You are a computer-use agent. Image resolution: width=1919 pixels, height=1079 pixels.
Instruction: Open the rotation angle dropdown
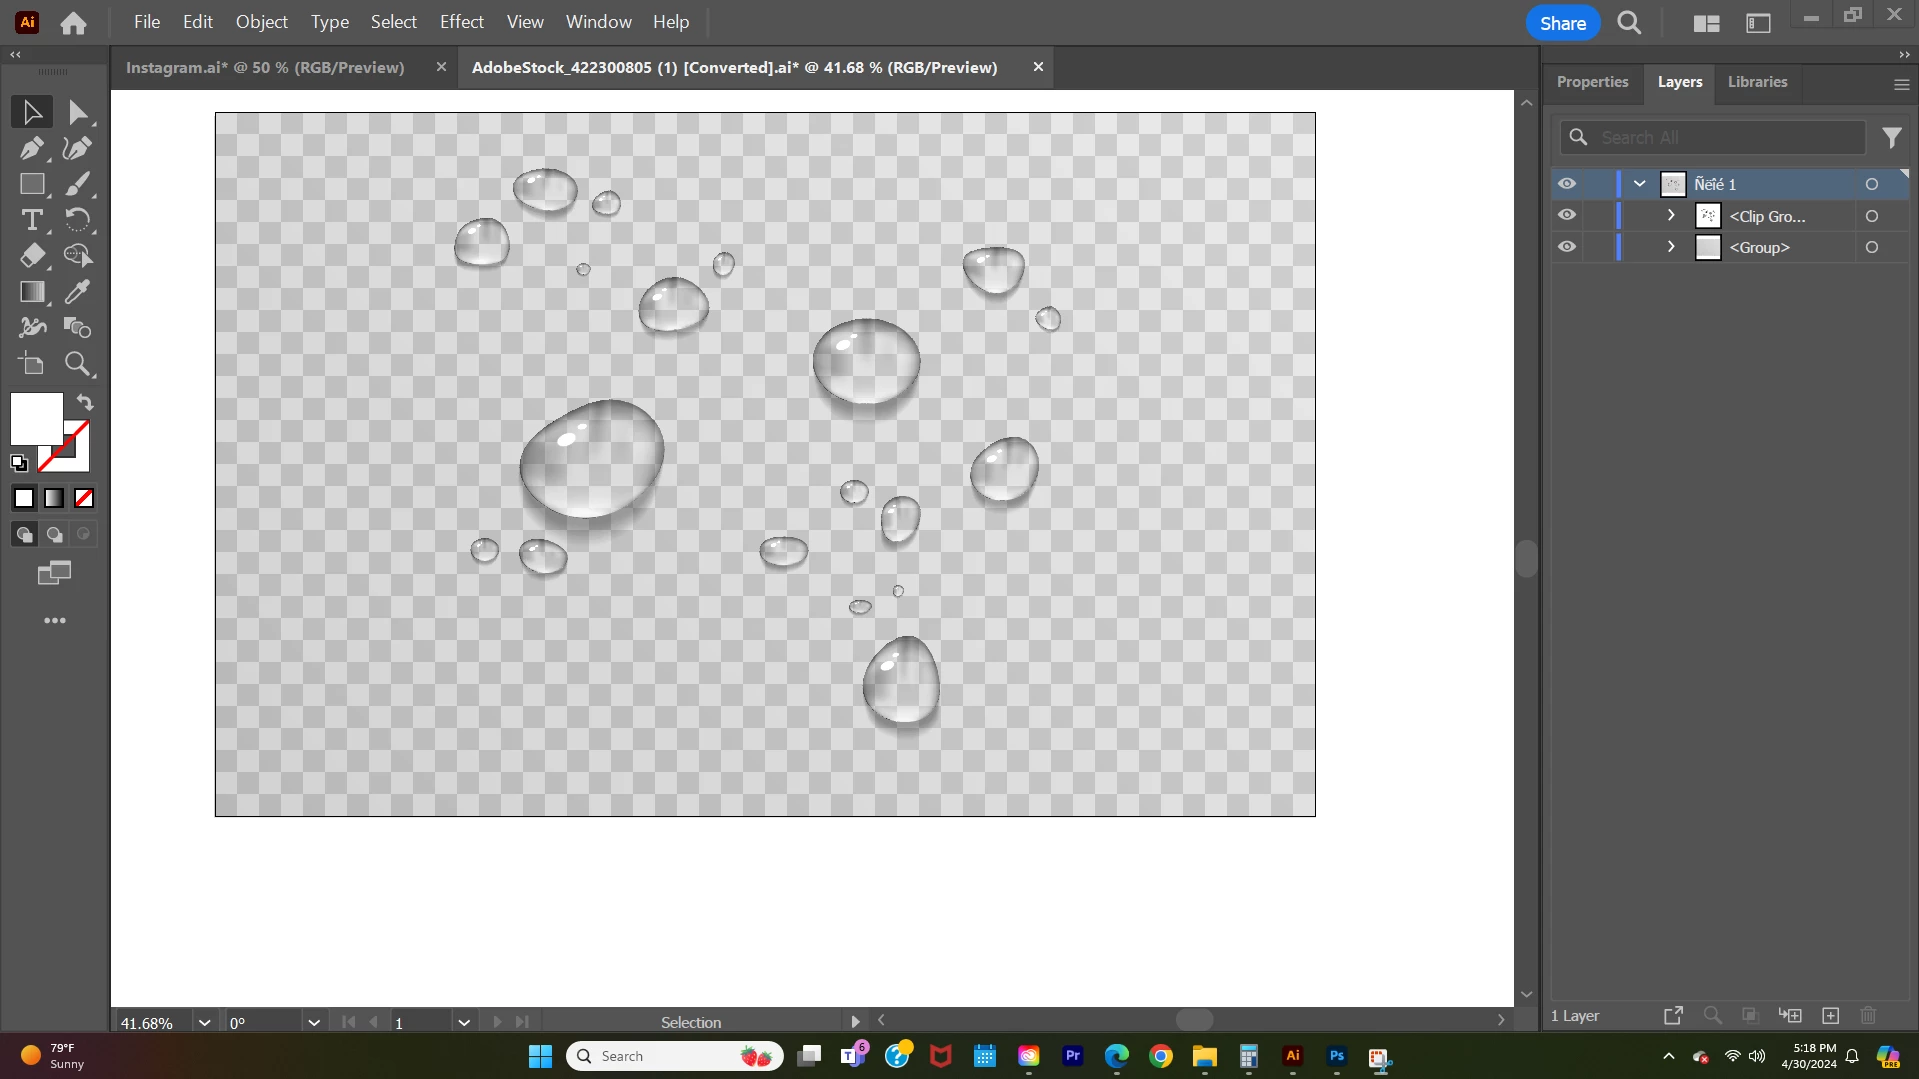point(314,1023)
